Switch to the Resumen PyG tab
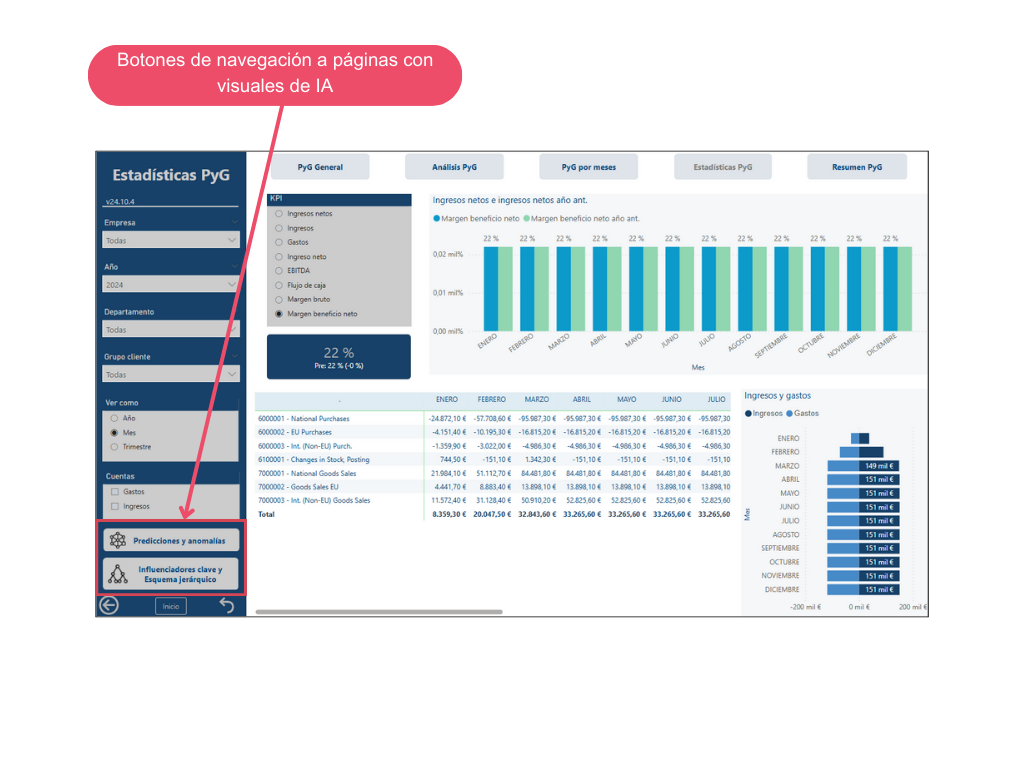This screenshot has height=768, width=1024. pyautogui.click(x=857, y=167)
